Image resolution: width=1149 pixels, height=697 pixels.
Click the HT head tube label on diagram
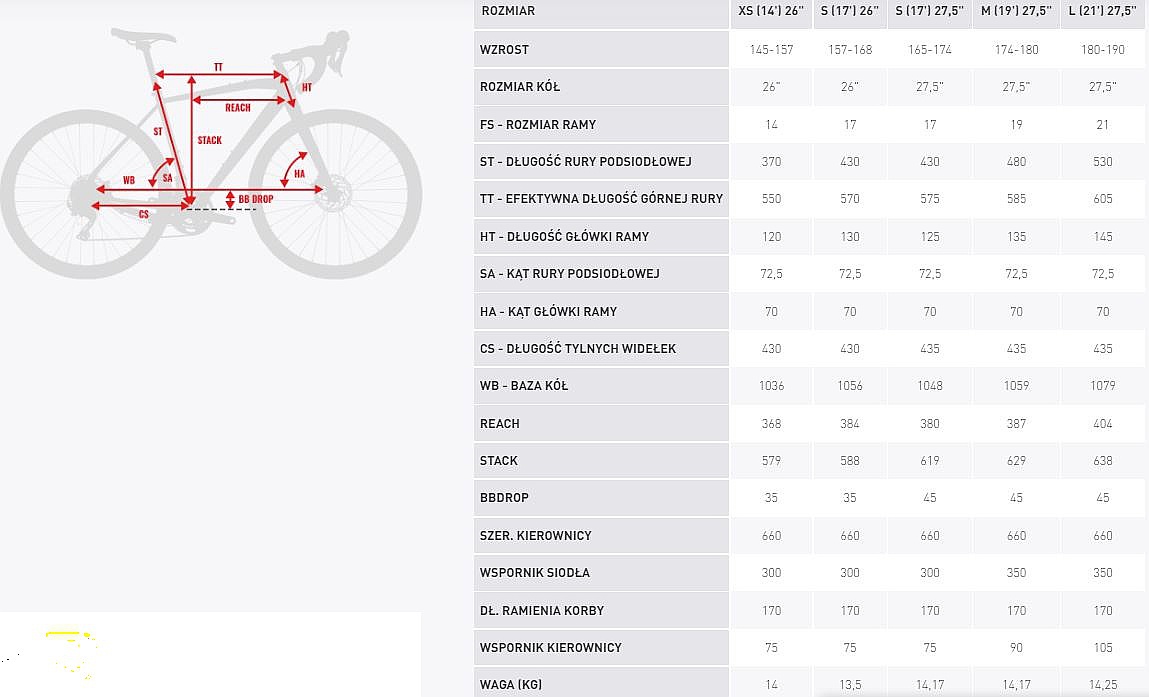[x=307, y=87]
